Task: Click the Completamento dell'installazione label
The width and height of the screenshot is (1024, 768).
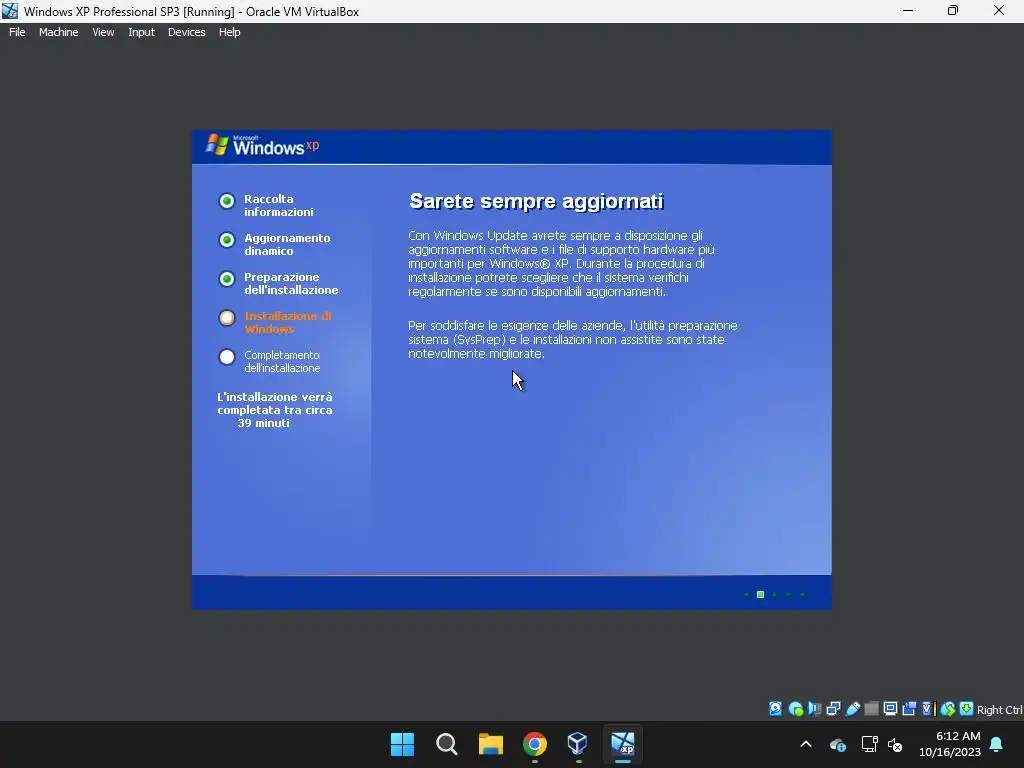Action: [282, 362]
